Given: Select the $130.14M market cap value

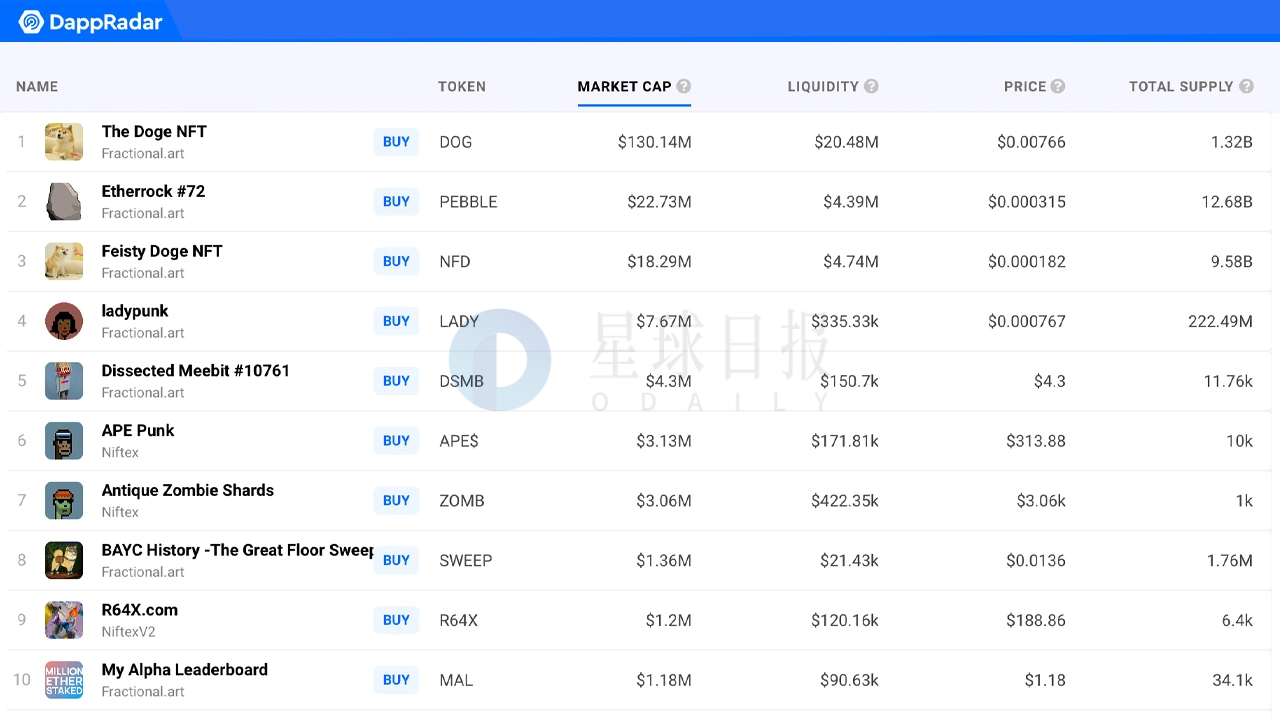Looking at the screenshot, I should point(654,142).
